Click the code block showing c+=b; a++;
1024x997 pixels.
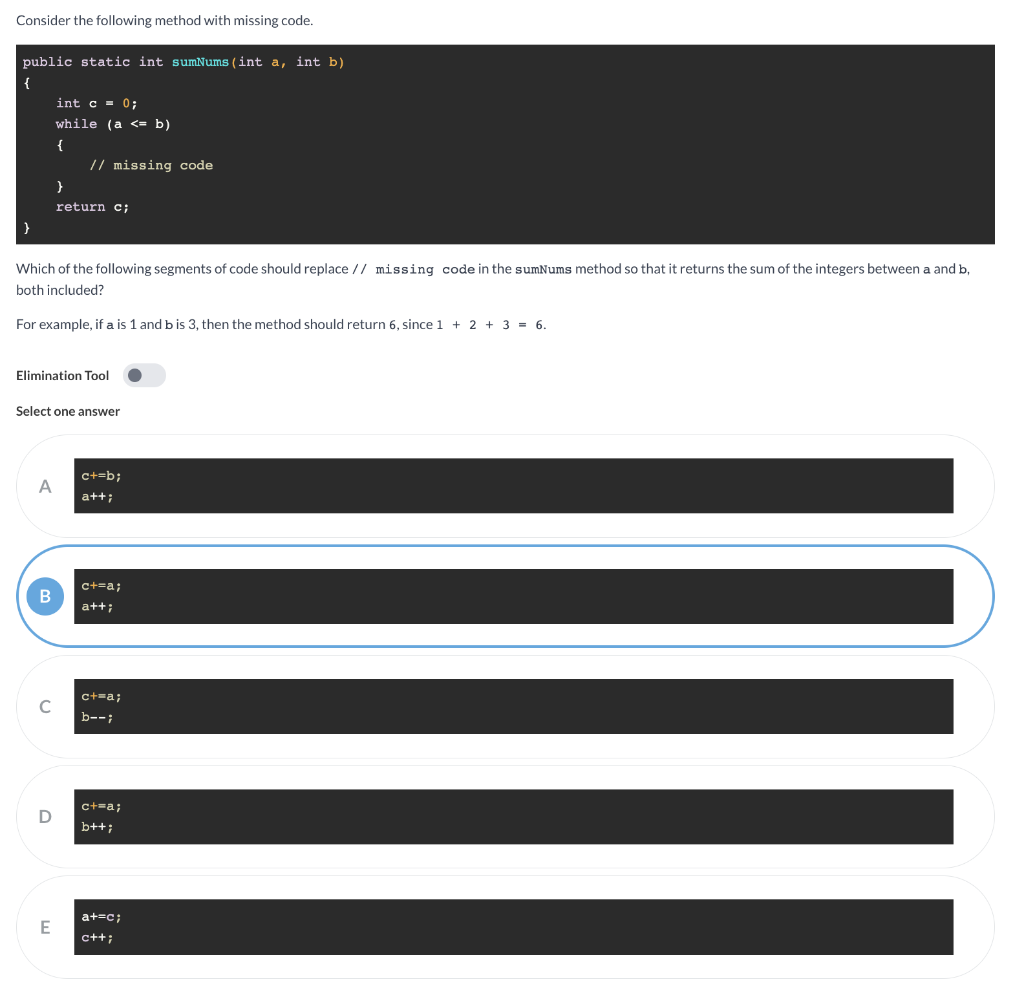513,485
